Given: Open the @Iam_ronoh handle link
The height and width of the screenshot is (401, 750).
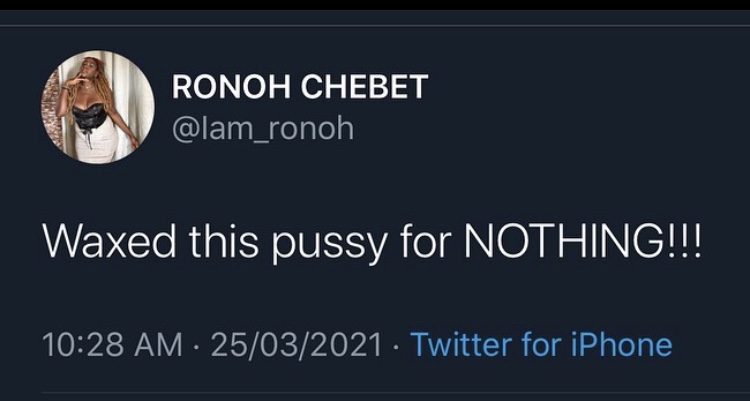Looking at the screenshot, I should pos(263,128).
